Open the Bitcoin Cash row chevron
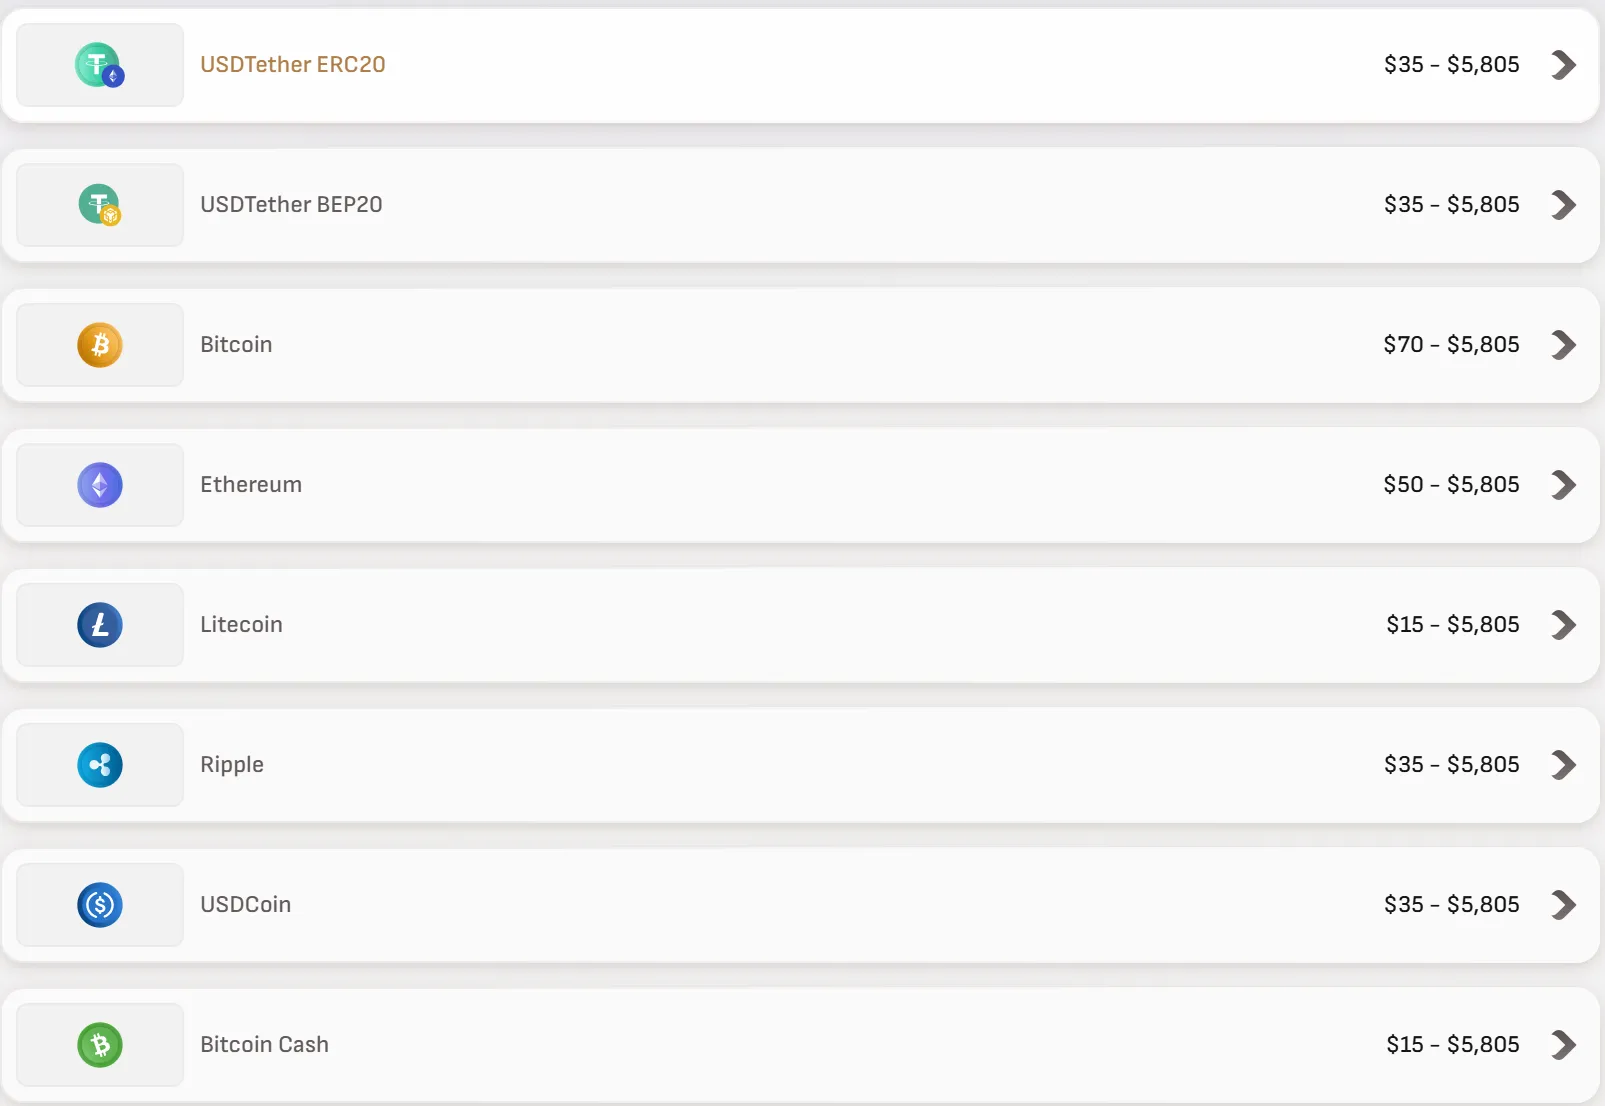Image resolution: width=1605 pixels, height=1106 pixels. point(1563,1045)
